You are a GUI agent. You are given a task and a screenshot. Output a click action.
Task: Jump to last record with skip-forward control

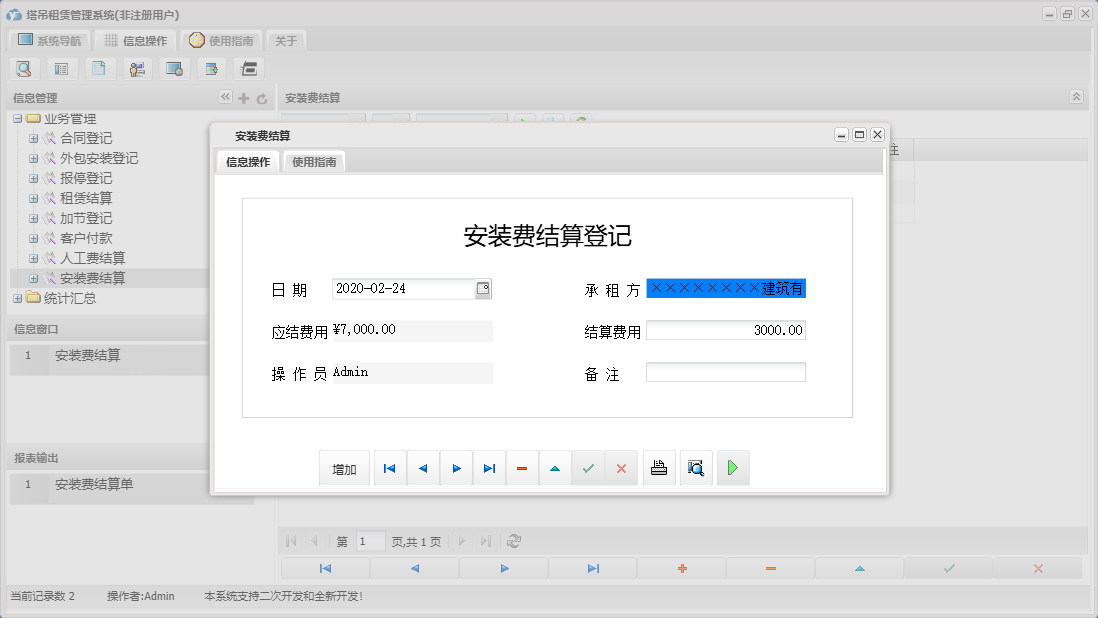click(x=489, y=467)
